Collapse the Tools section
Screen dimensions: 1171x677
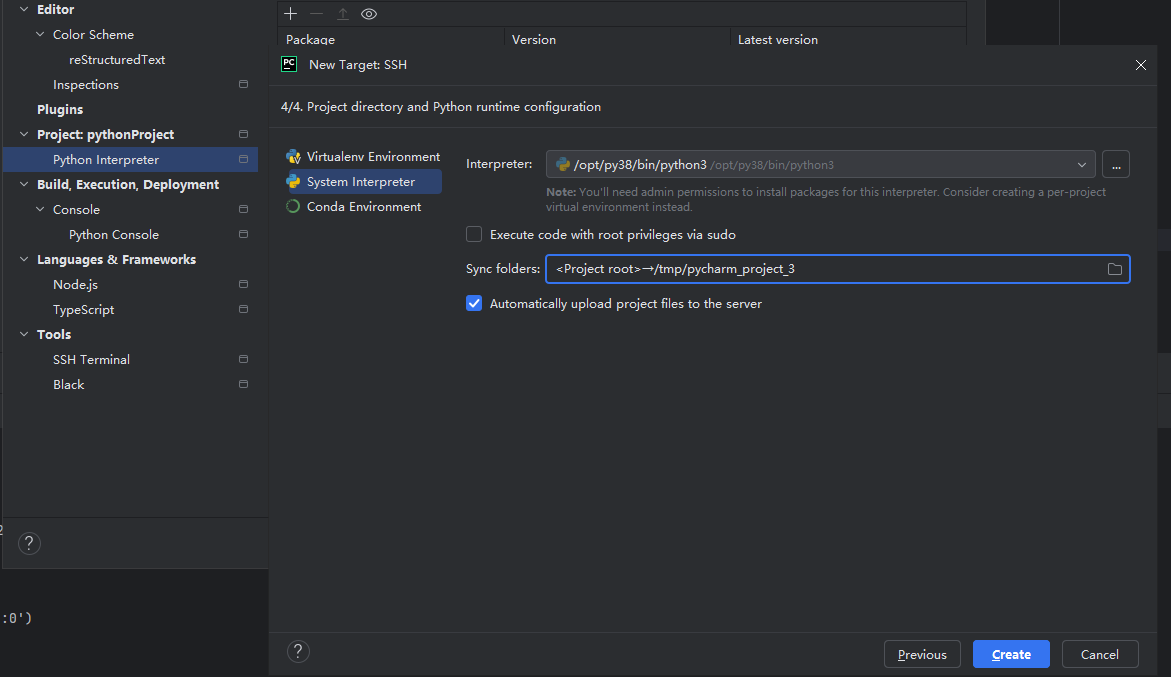24,334
